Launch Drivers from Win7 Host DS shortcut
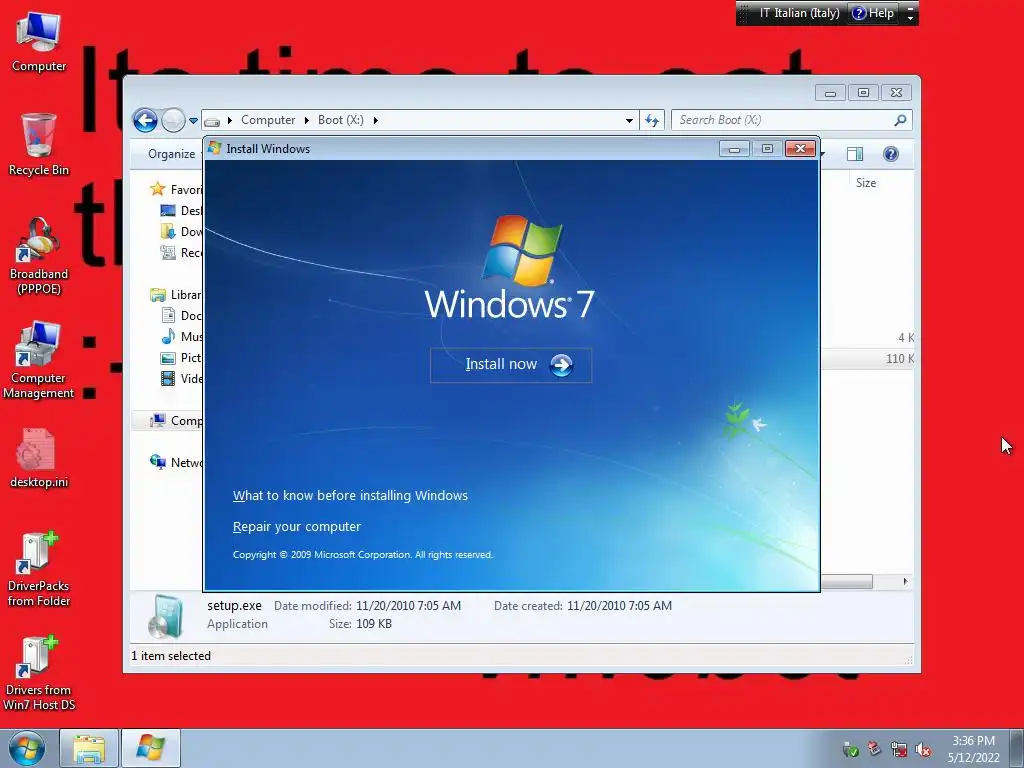The image size is (1024, 768). tap(39, 673)
